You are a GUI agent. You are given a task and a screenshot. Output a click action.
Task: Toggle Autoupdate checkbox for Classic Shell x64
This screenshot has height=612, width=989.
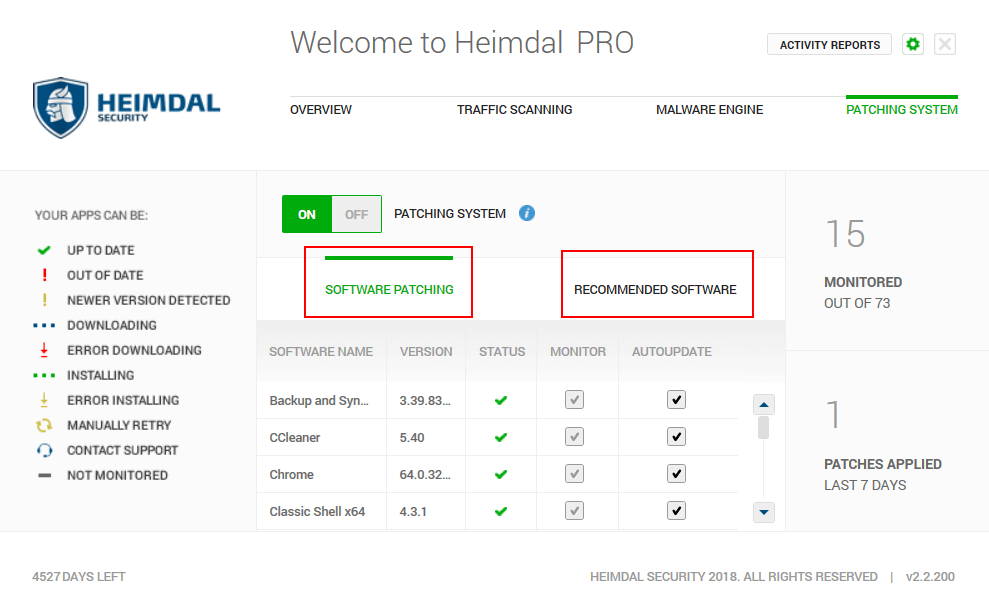676,510
